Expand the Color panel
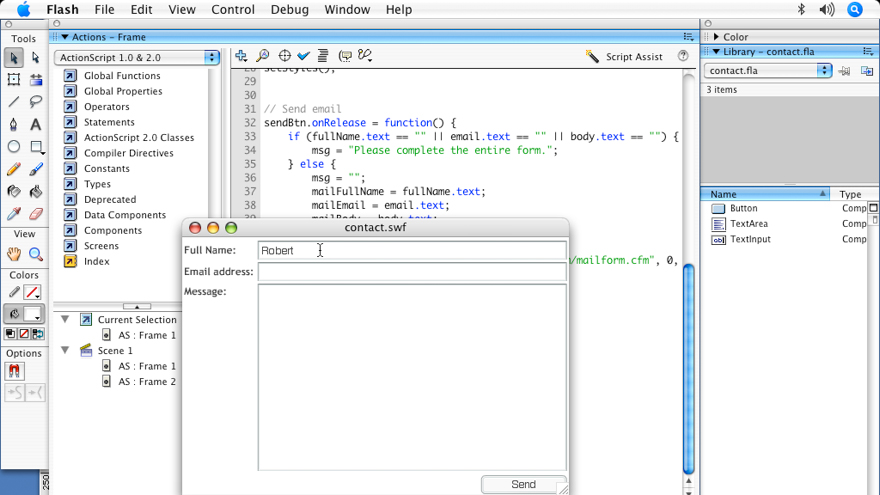This screenshot has width=880, height=495. pyautogui.click(x=716, y=37)
